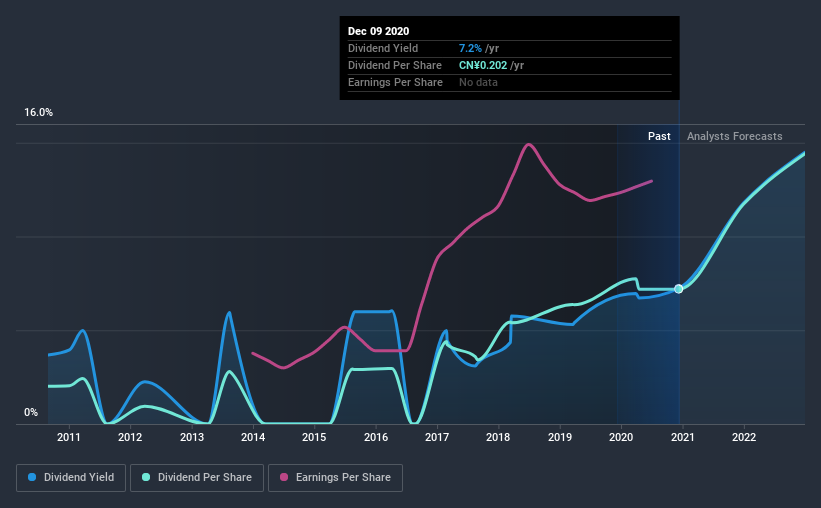Click the 16.0% y-axis label

point(38,113)
